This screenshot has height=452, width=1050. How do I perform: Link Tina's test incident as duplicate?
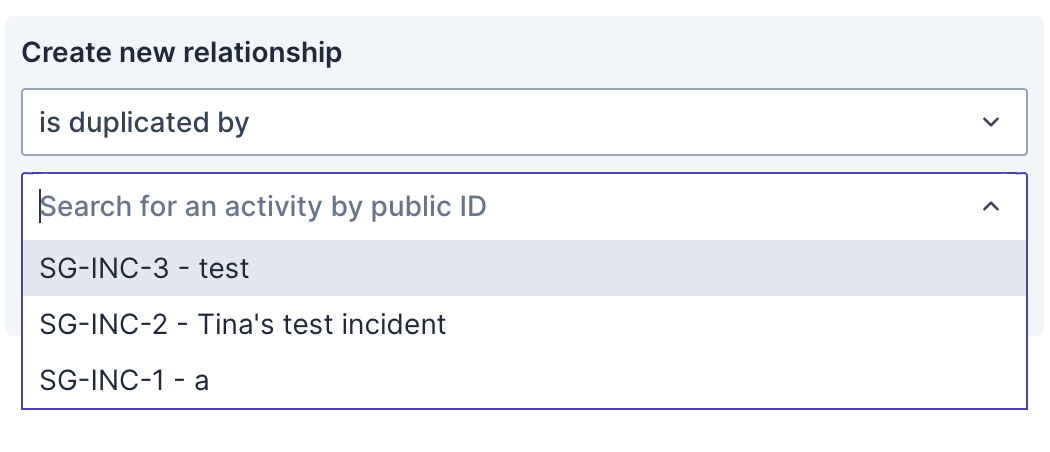(x=243, y=324)
